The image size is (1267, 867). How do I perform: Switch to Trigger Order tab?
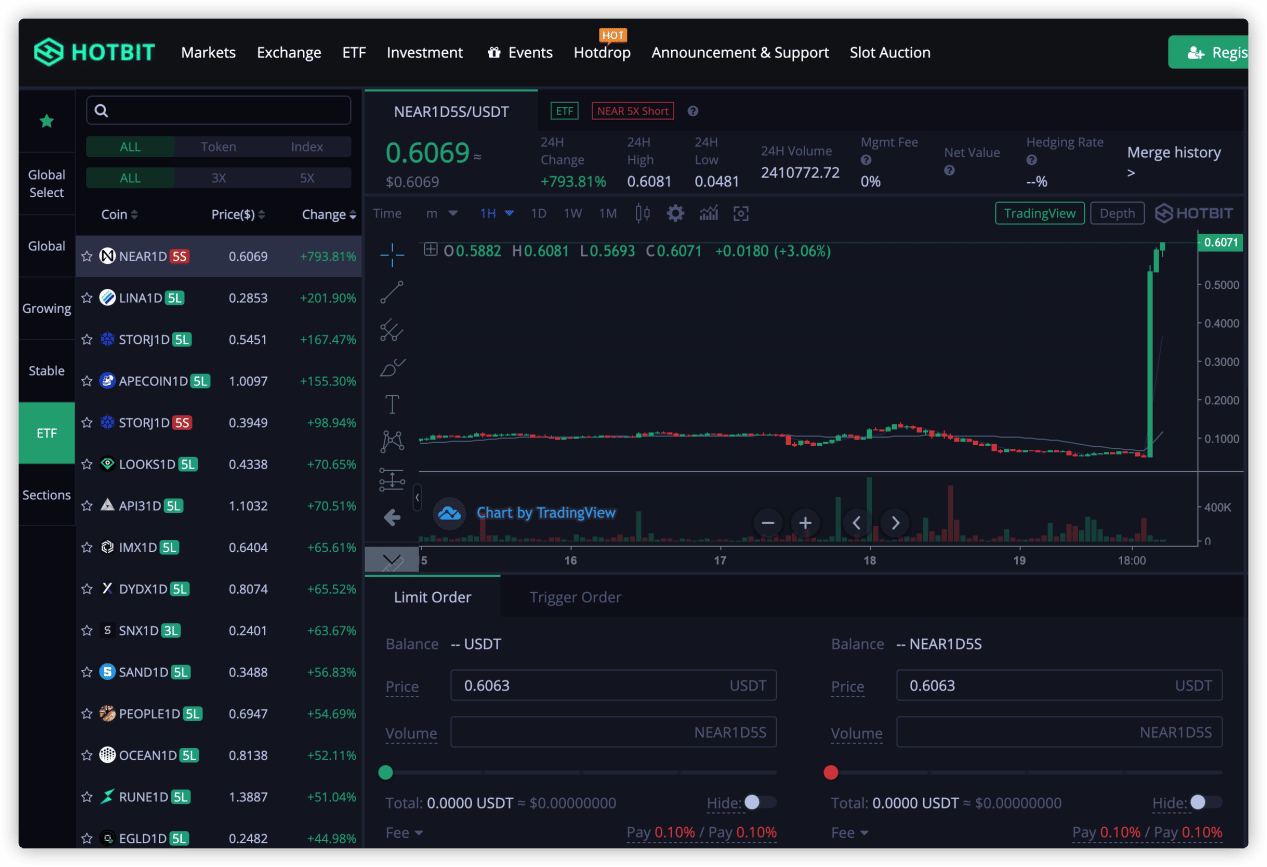click(575, 597)
